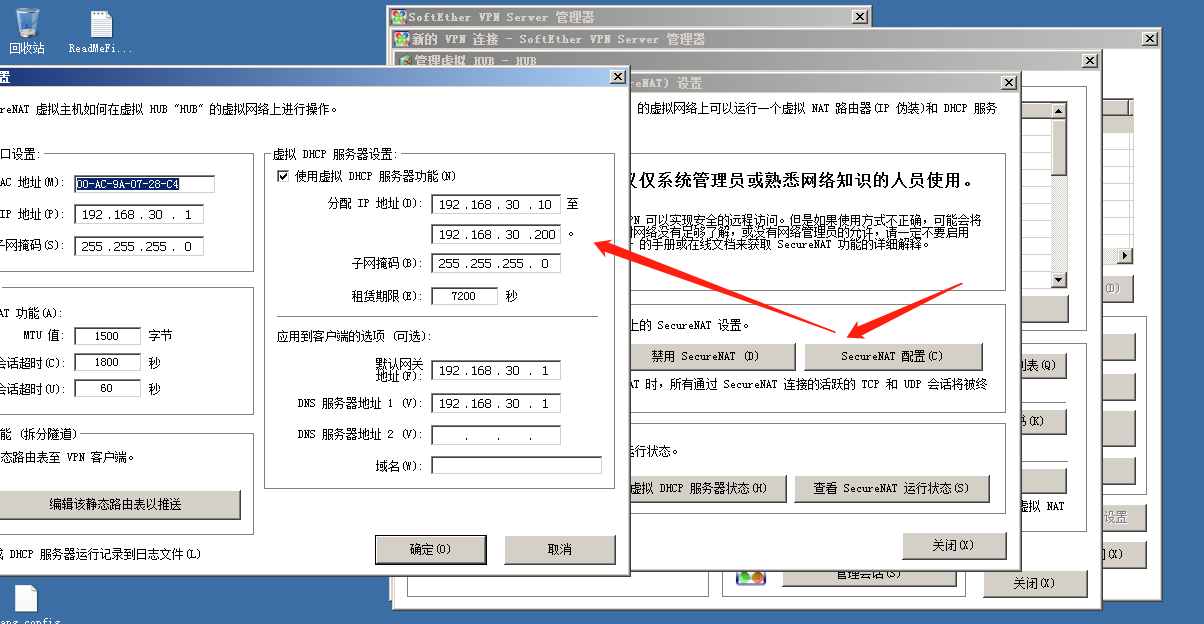Open the Recycle Bin desktop icon
This screenshot has width=1204, height=624.
tap(27, 31)
